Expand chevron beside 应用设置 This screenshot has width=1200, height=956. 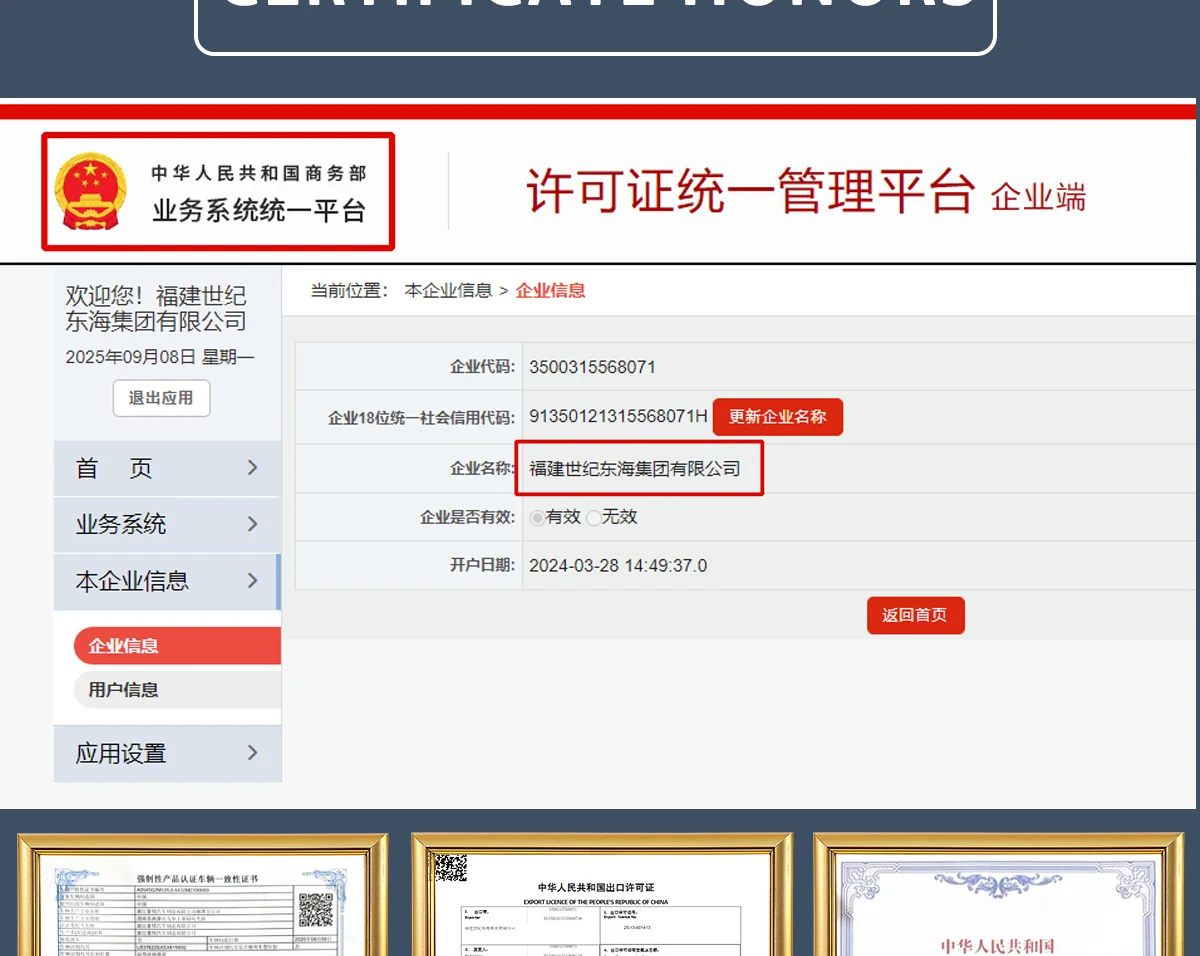[252, 752]
